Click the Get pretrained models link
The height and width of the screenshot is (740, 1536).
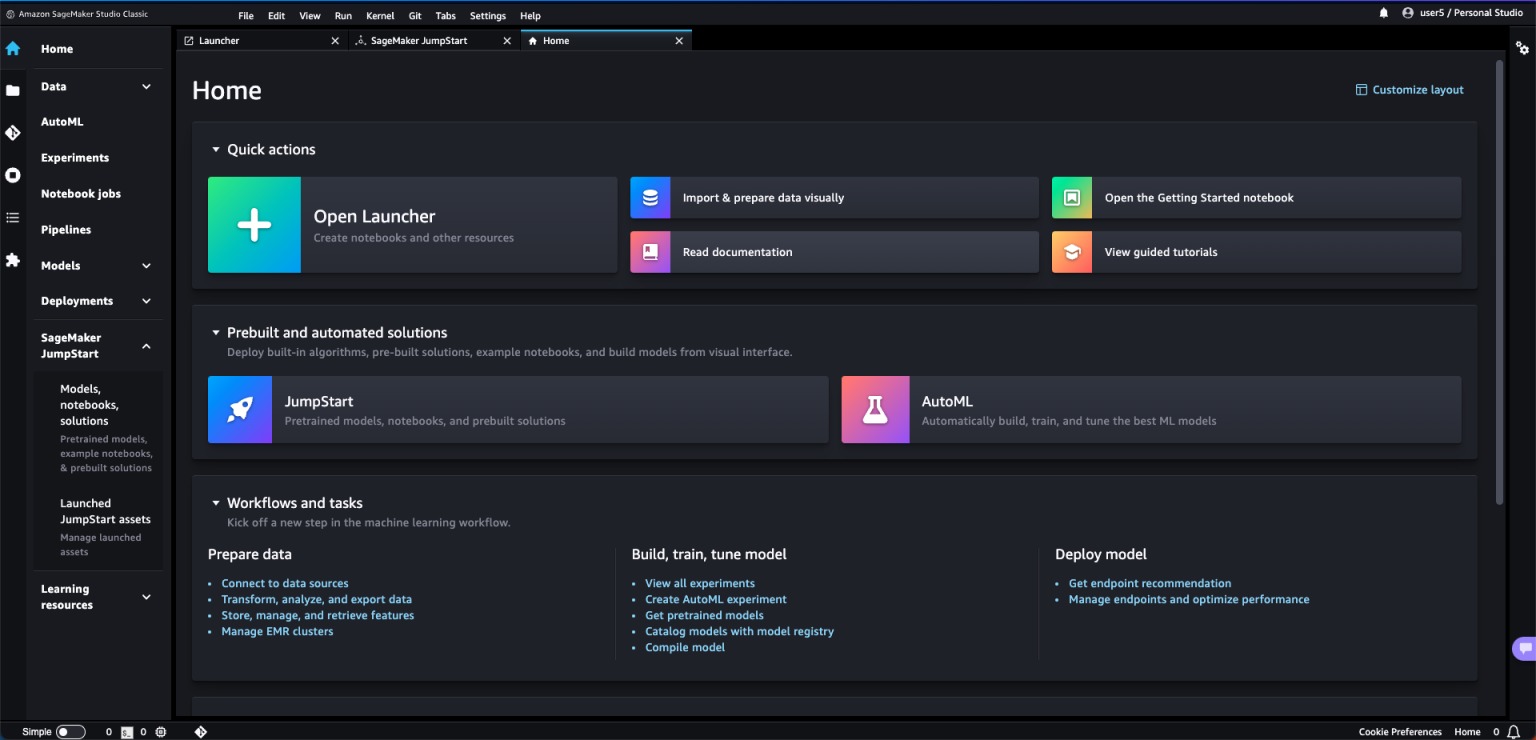[x=704, y=615]
